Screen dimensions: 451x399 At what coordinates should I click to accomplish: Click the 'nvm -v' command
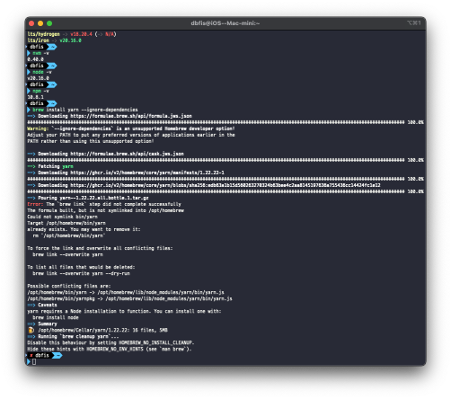(41, 53)
